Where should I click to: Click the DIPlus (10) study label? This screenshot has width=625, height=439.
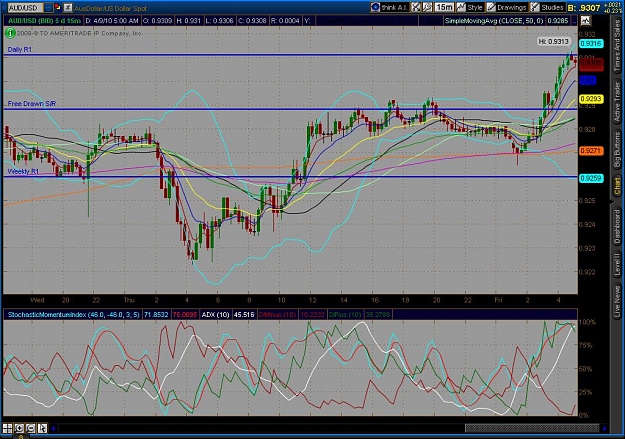346,315
